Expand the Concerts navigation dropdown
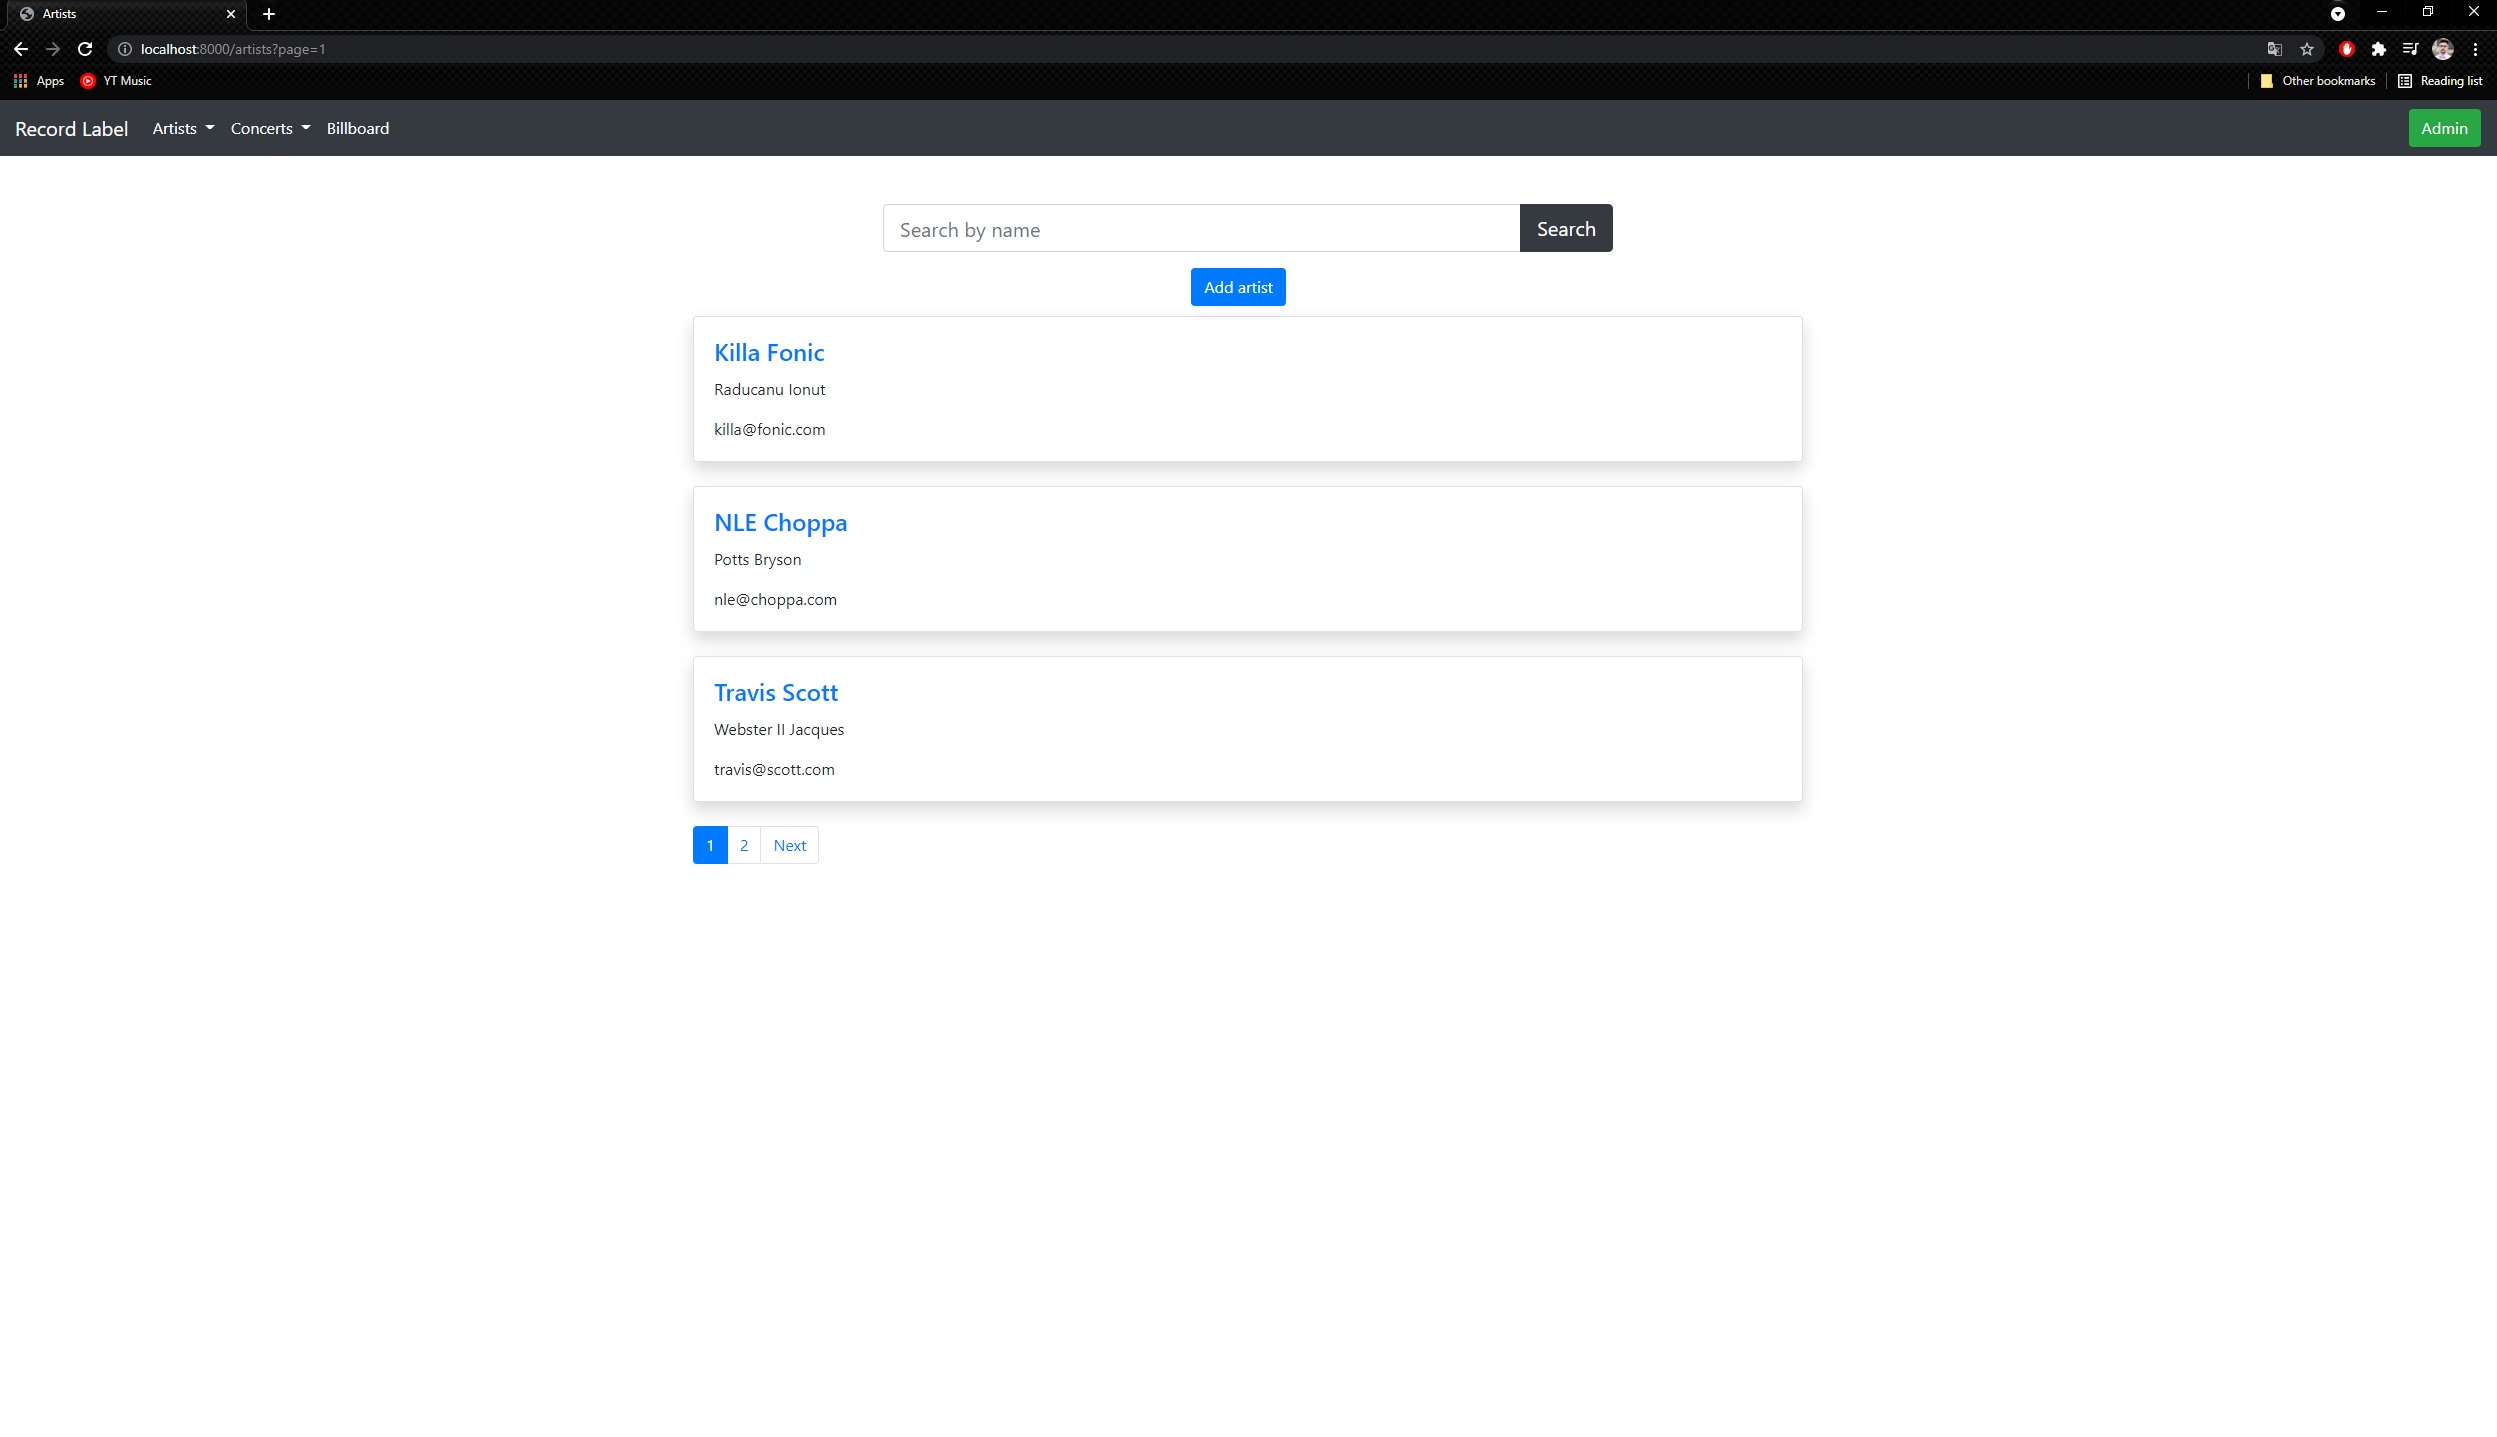 pyautogui.click(x=269, y=128)
